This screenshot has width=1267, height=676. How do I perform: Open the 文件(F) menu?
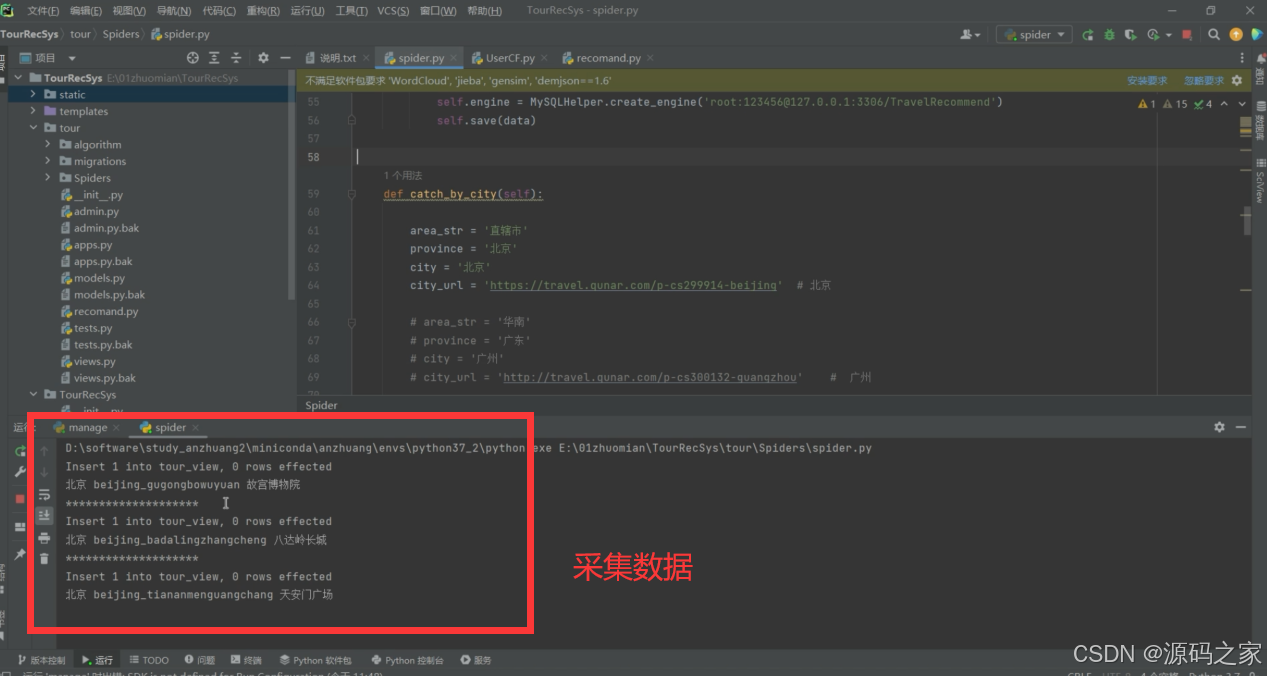[43, 11]
